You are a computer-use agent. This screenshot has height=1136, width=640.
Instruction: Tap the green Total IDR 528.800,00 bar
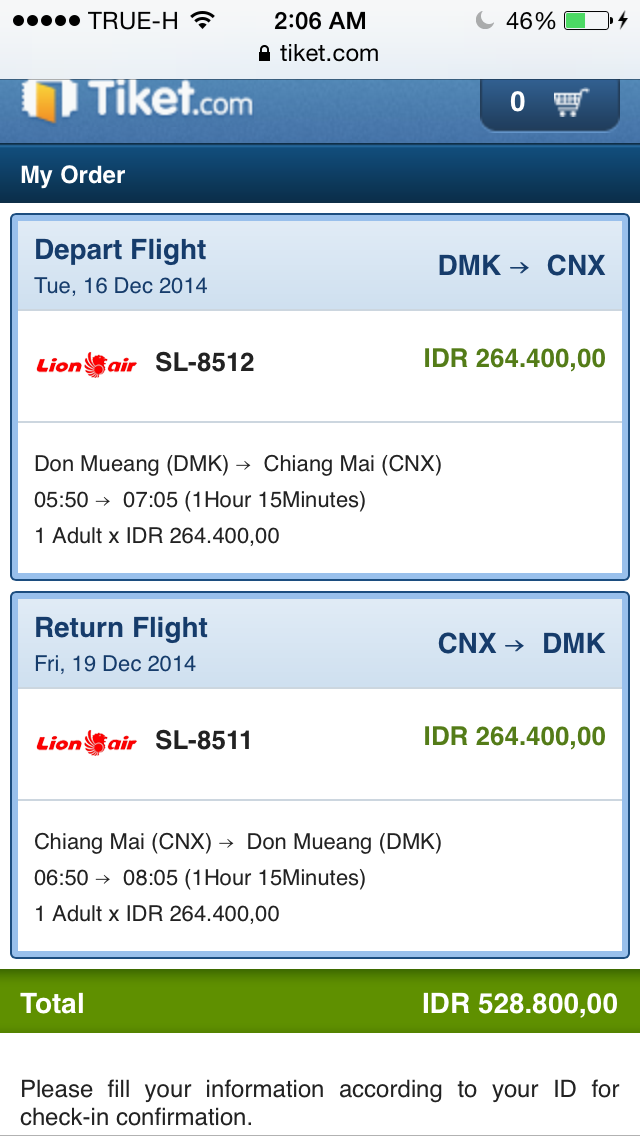pos(320,1003)
